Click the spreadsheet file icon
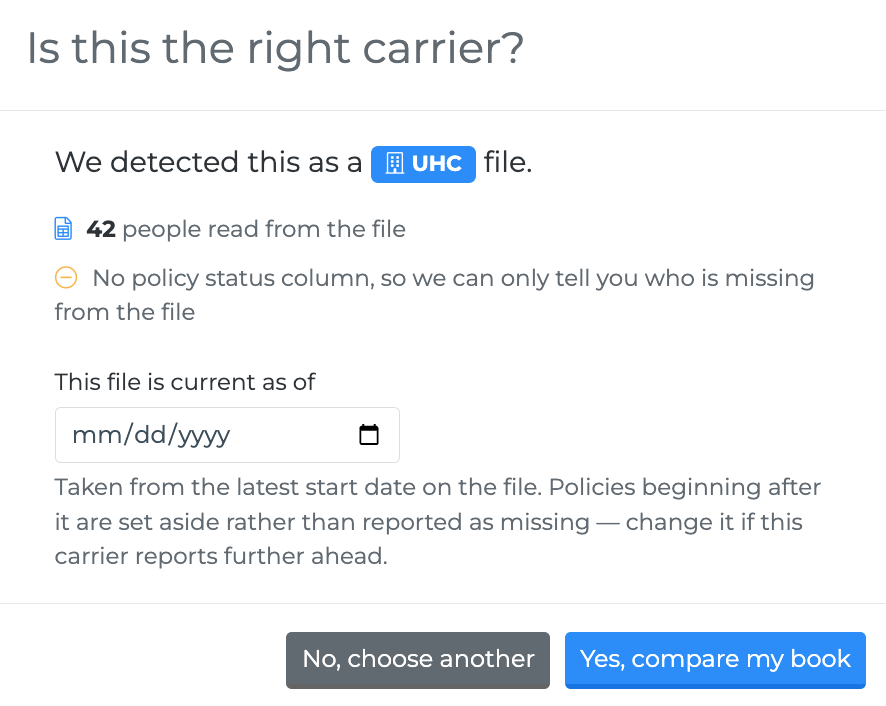The image size is (886, 706). click(x=63, y=229)
